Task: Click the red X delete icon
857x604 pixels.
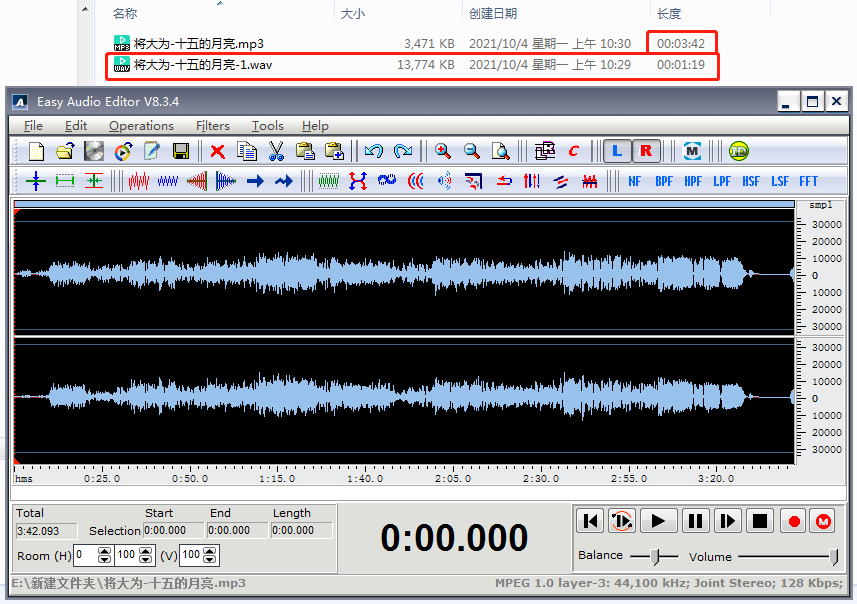Action: coord(218,151)
